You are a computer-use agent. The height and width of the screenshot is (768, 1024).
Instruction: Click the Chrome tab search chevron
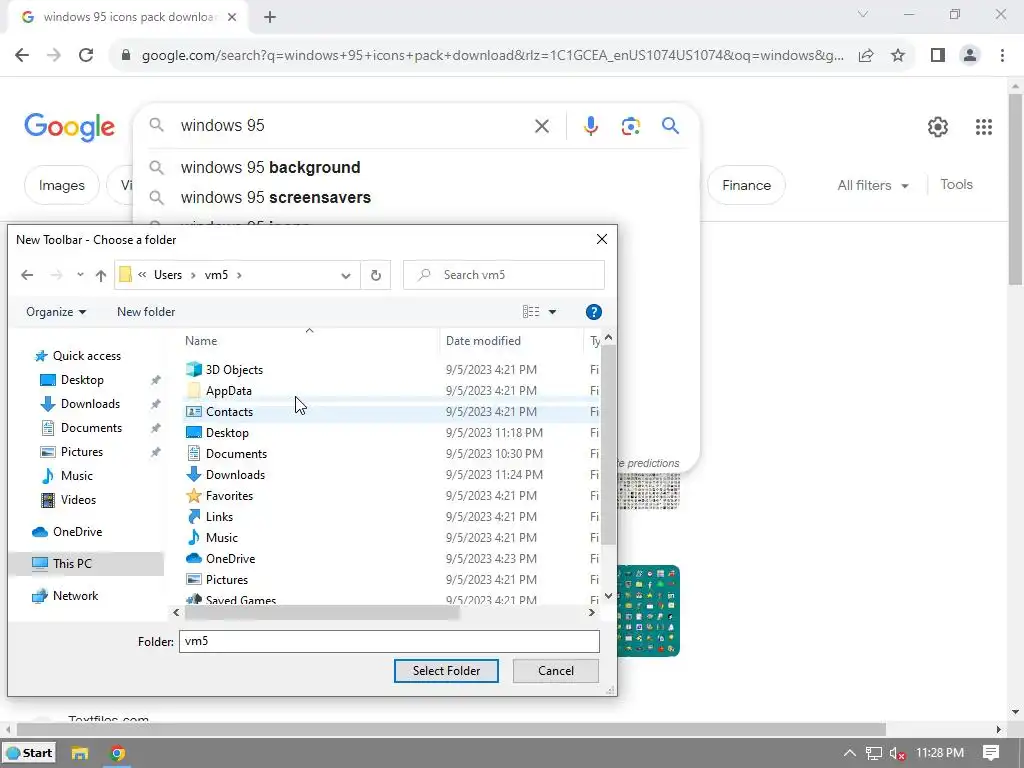click(862, 14)
